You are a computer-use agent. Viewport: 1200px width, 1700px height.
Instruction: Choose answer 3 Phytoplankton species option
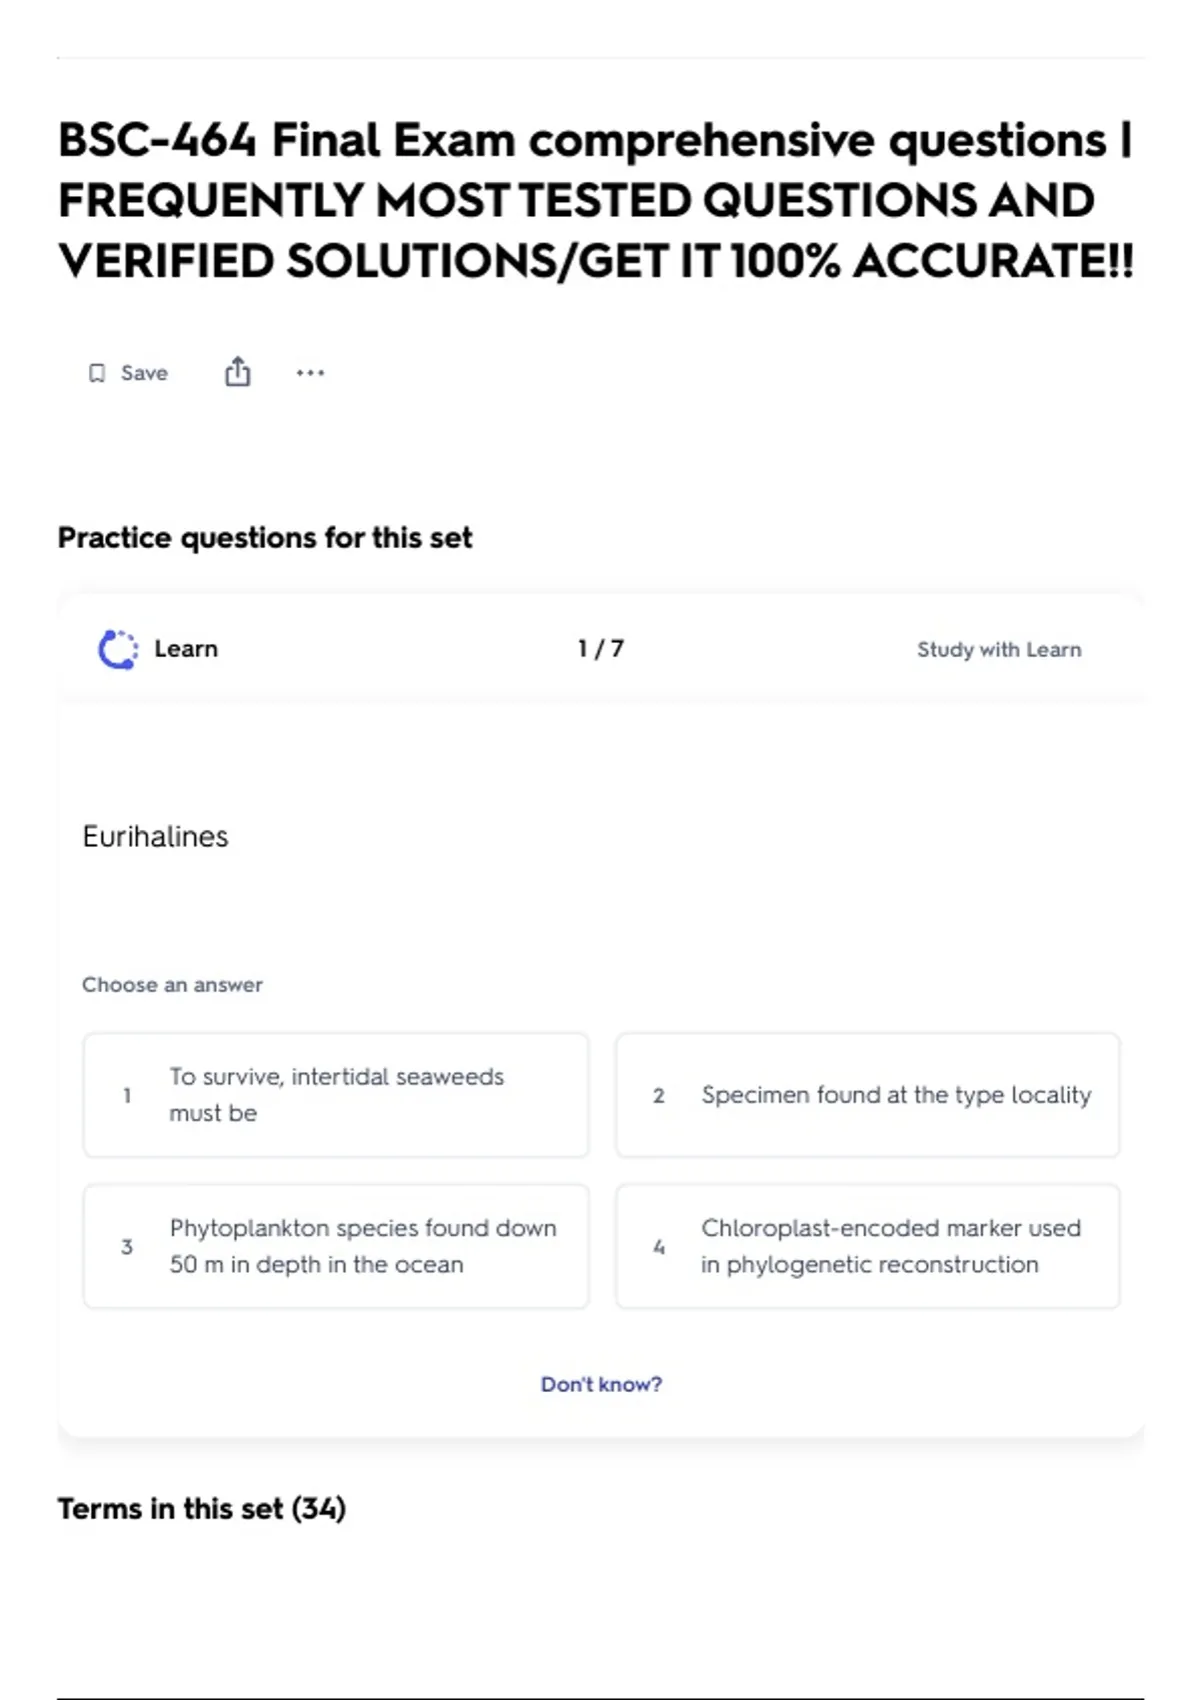pyautogui.click(x=336, y=1246)
